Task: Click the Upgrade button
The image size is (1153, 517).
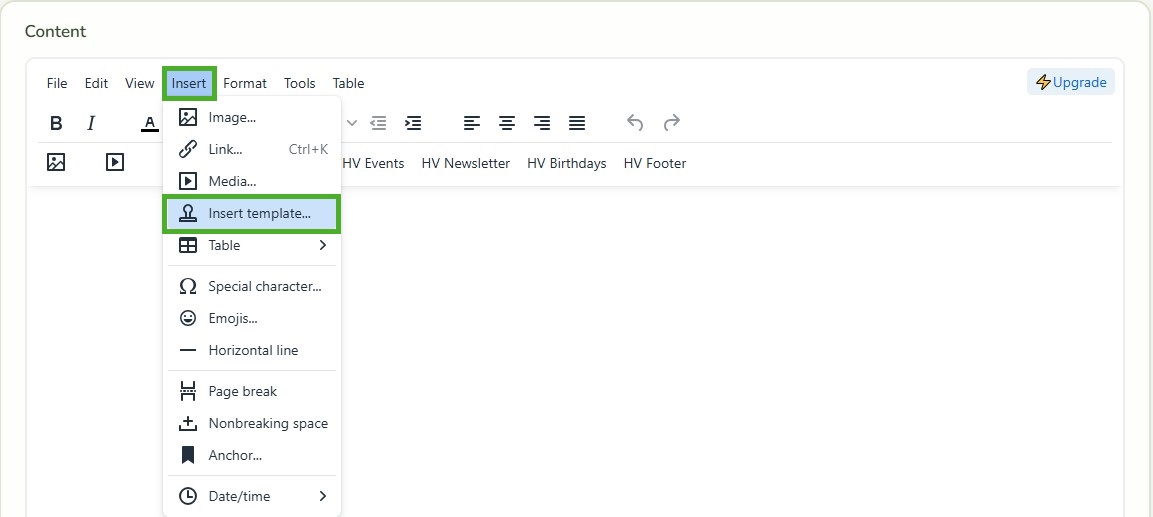Action: coord(1071,82)
